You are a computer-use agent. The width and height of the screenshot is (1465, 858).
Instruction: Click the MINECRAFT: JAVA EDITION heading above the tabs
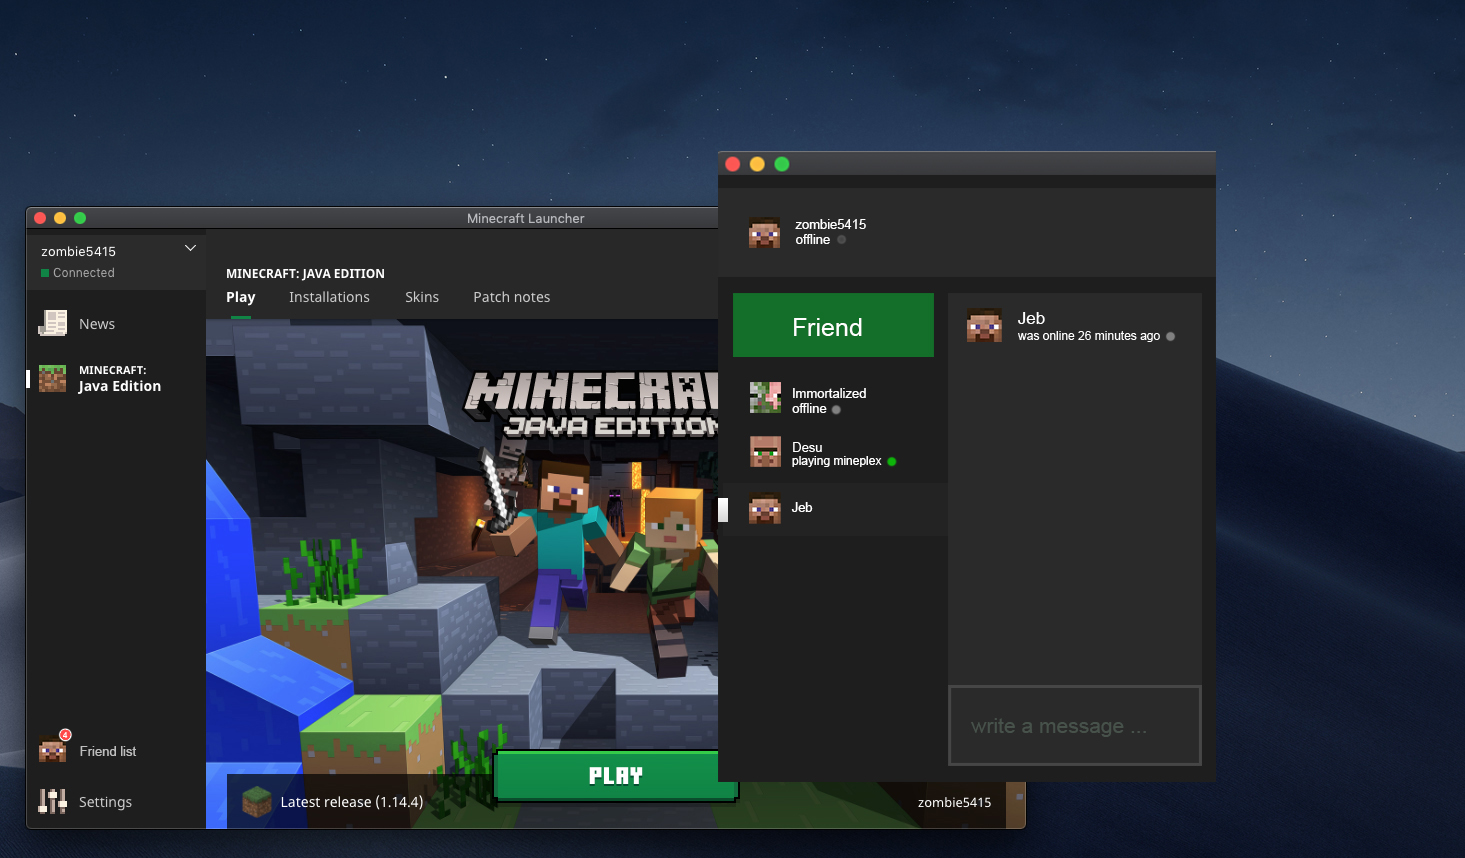point(305,273)
